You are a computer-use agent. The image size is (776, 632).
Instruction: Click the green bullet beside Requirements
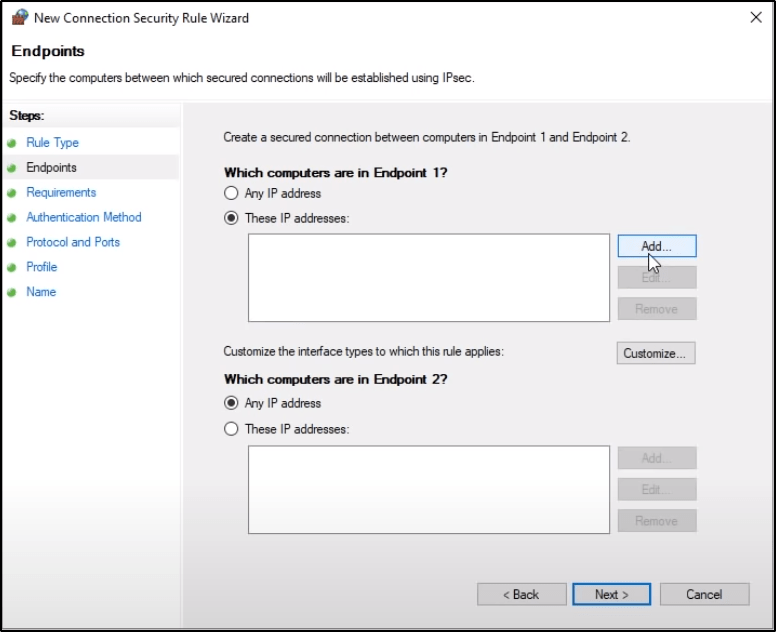pos(12,193)
